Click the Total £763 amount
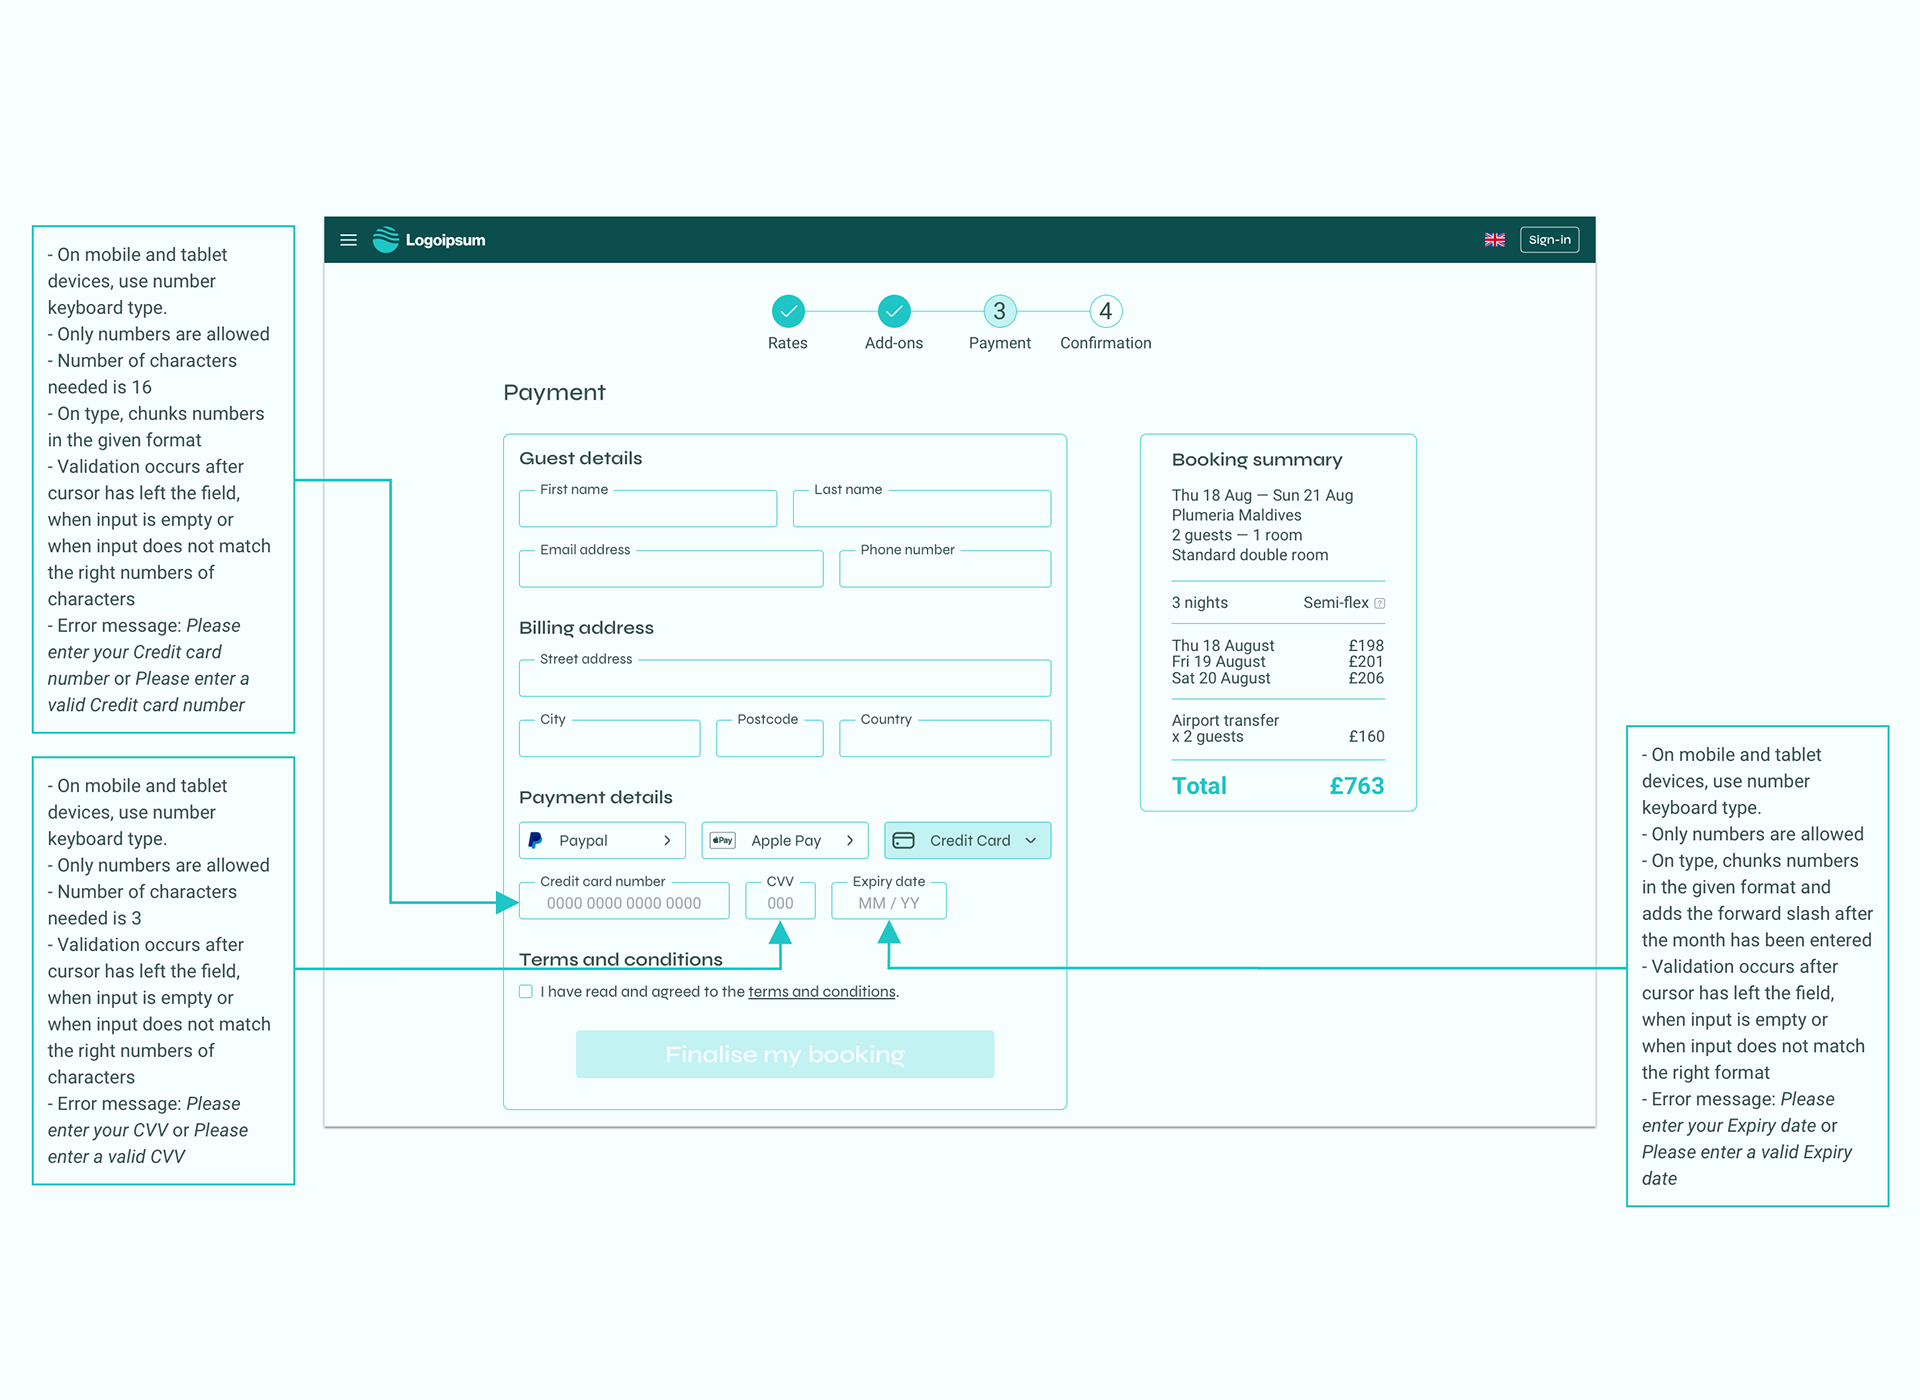Screen dimensions: 1920x1400 coord(1357,786)
